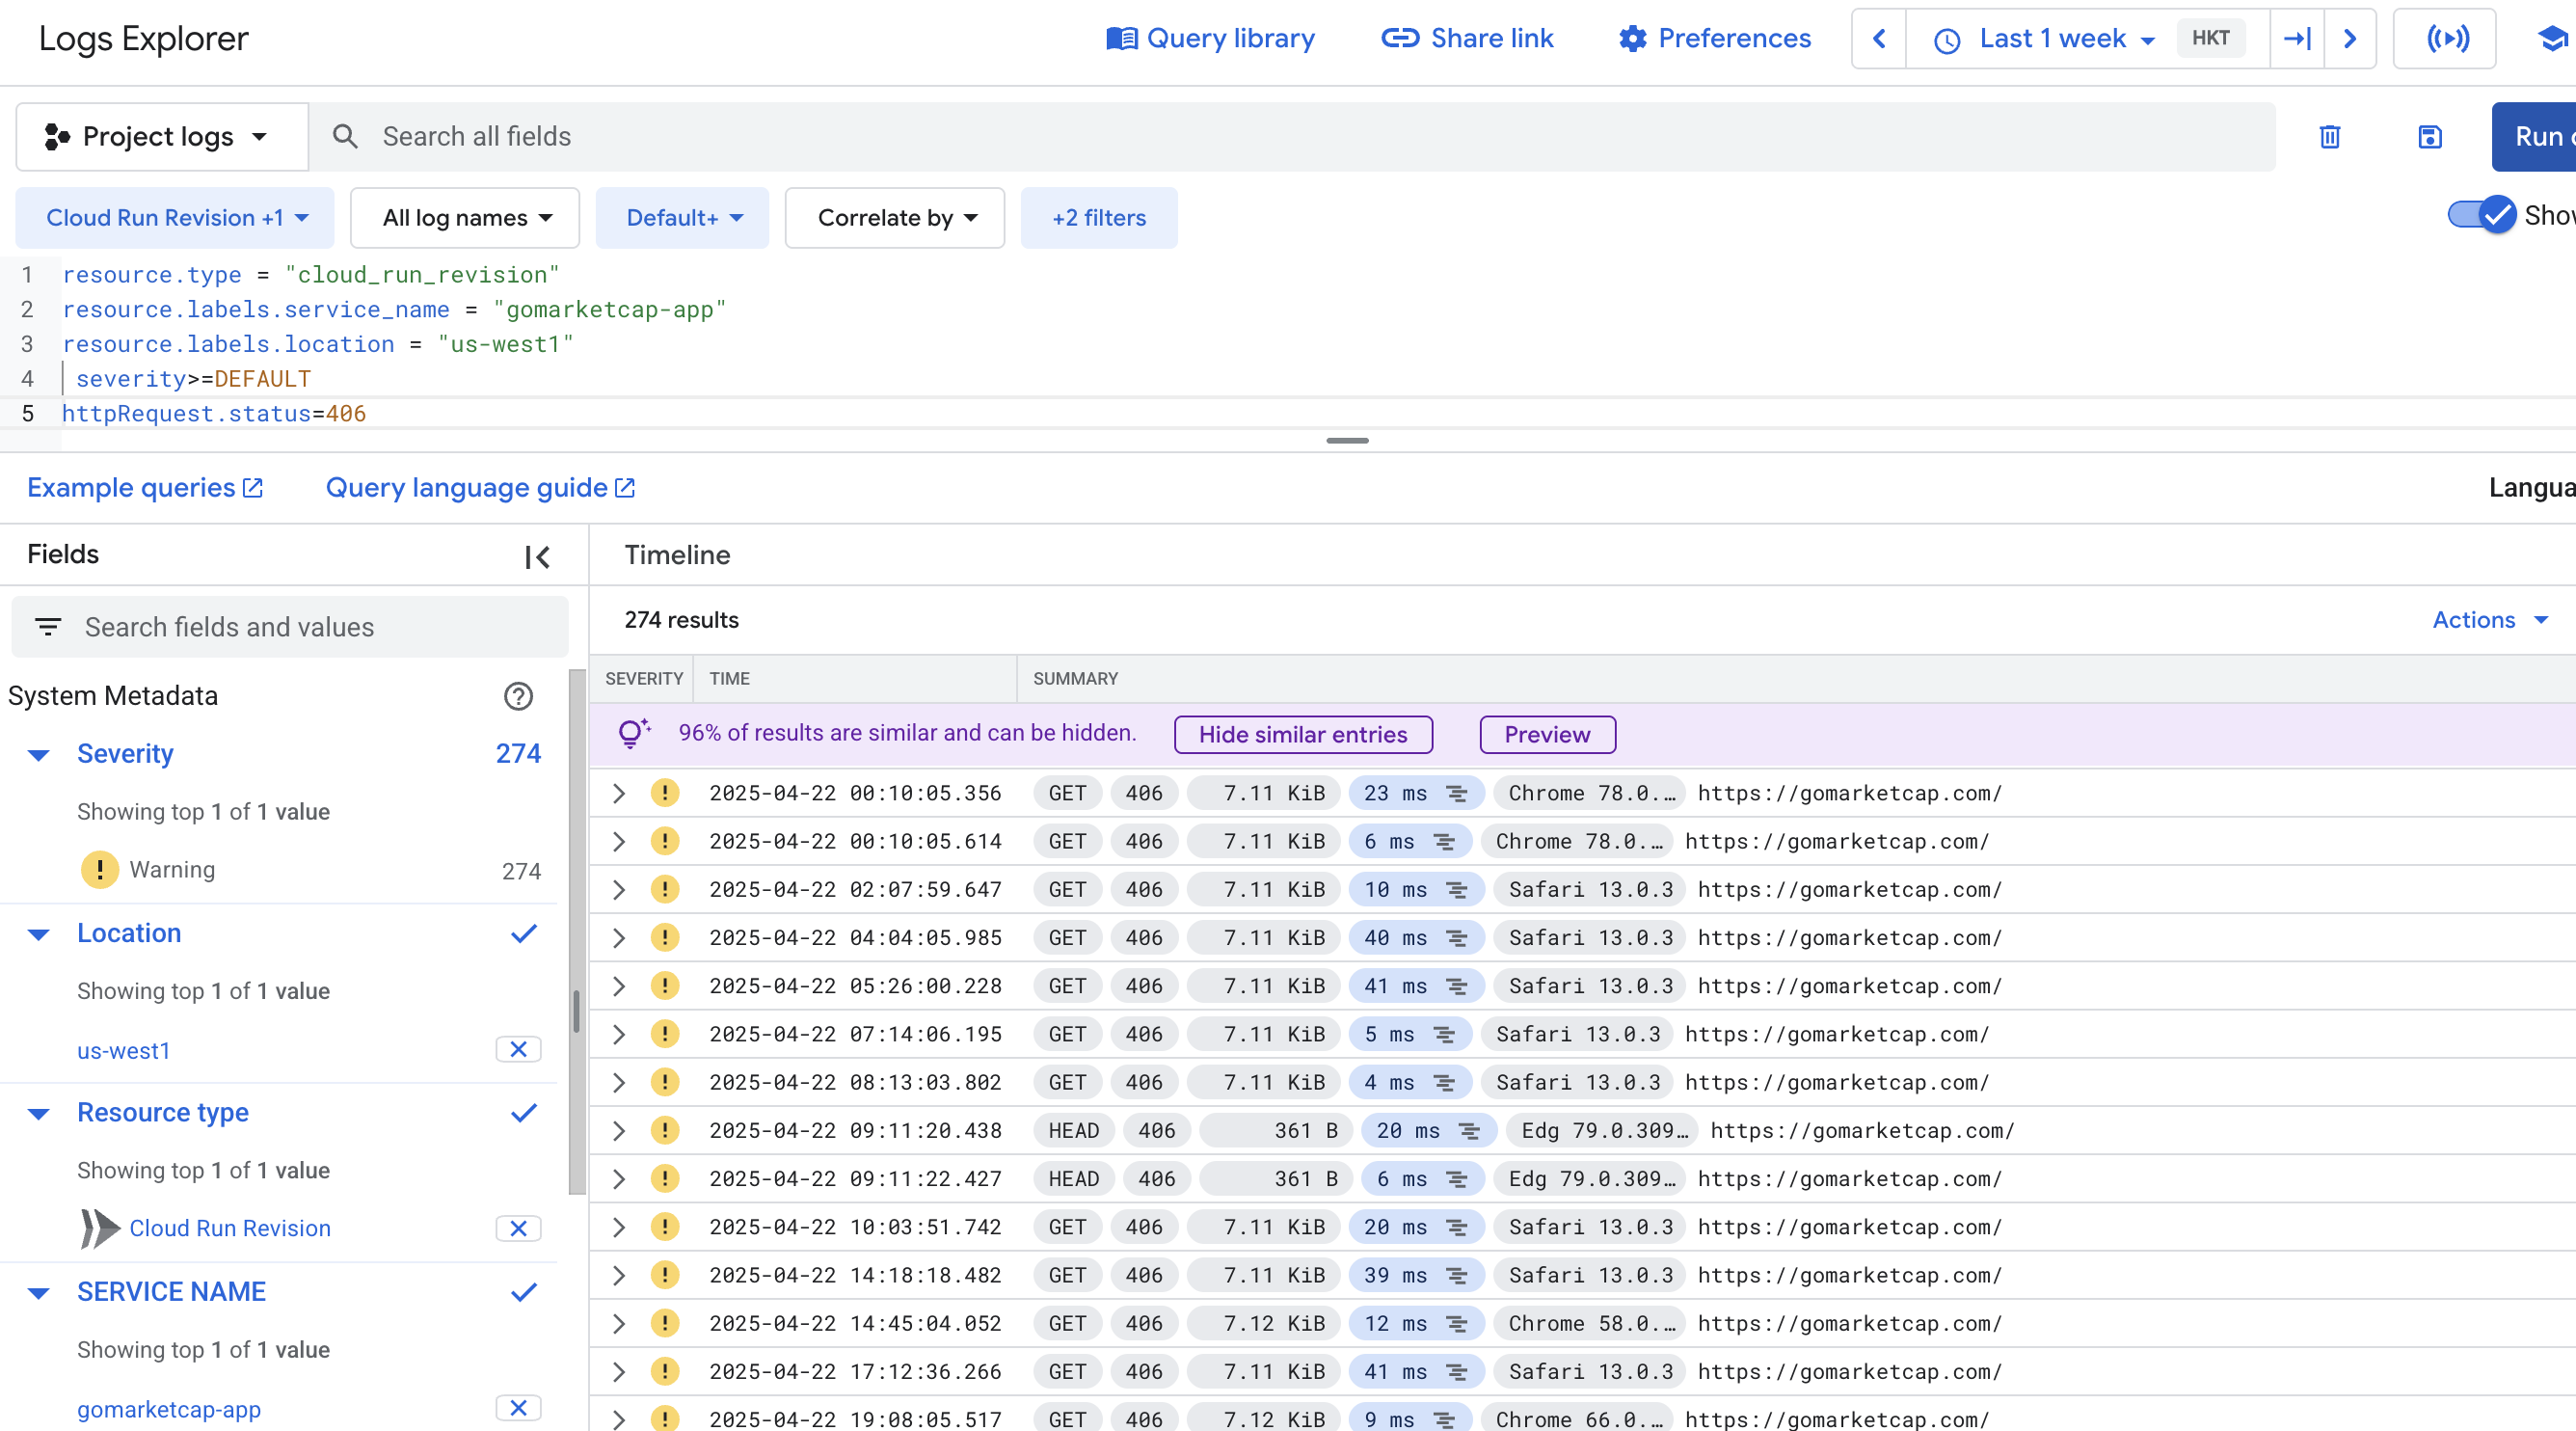Image resolution: width=2576 pixels, height=1431 pixels.
Task: Expand the 02:07:59.647 log entry
Action: pyautogui.click(x=619, y=890)
